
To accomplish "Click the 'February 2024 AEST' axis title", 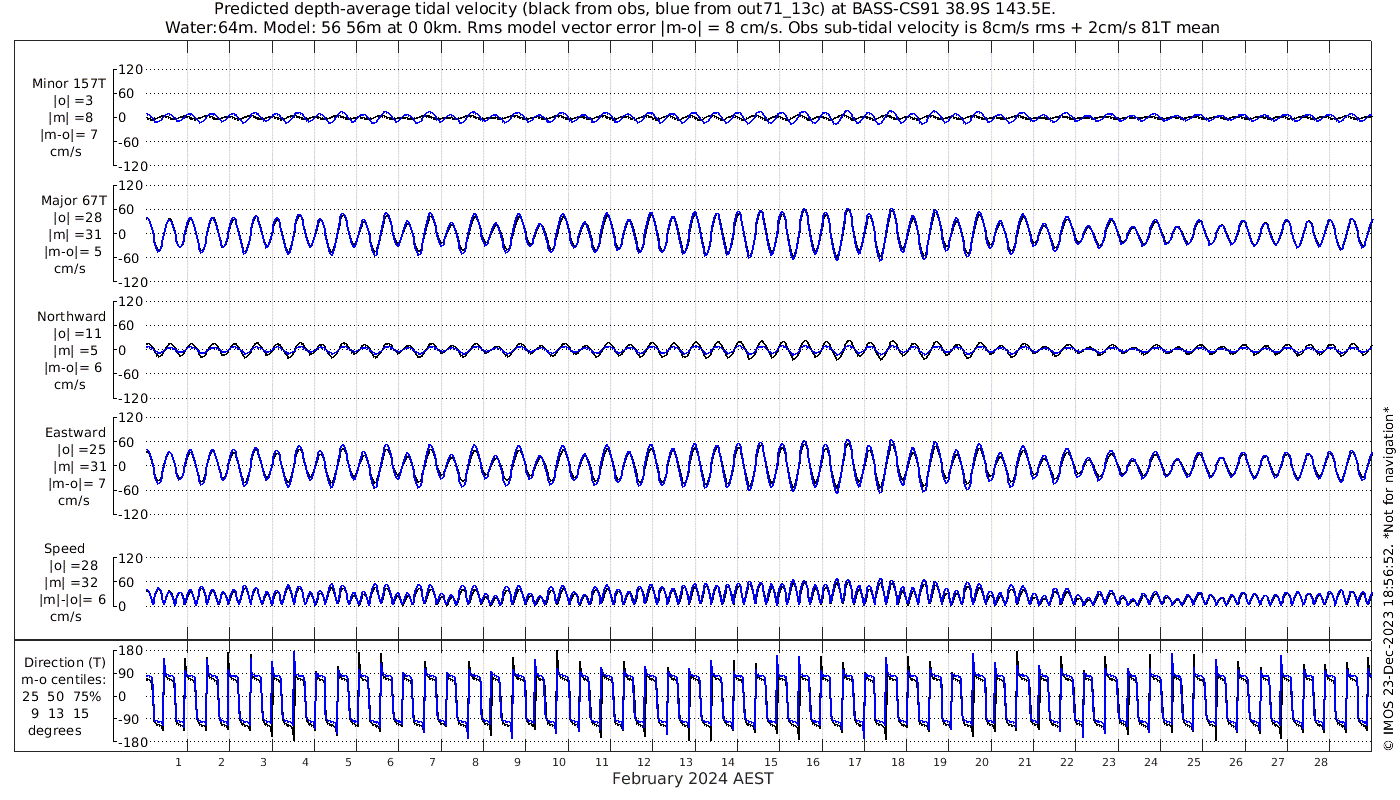I will pyautogui.click(x=692, y=779).
